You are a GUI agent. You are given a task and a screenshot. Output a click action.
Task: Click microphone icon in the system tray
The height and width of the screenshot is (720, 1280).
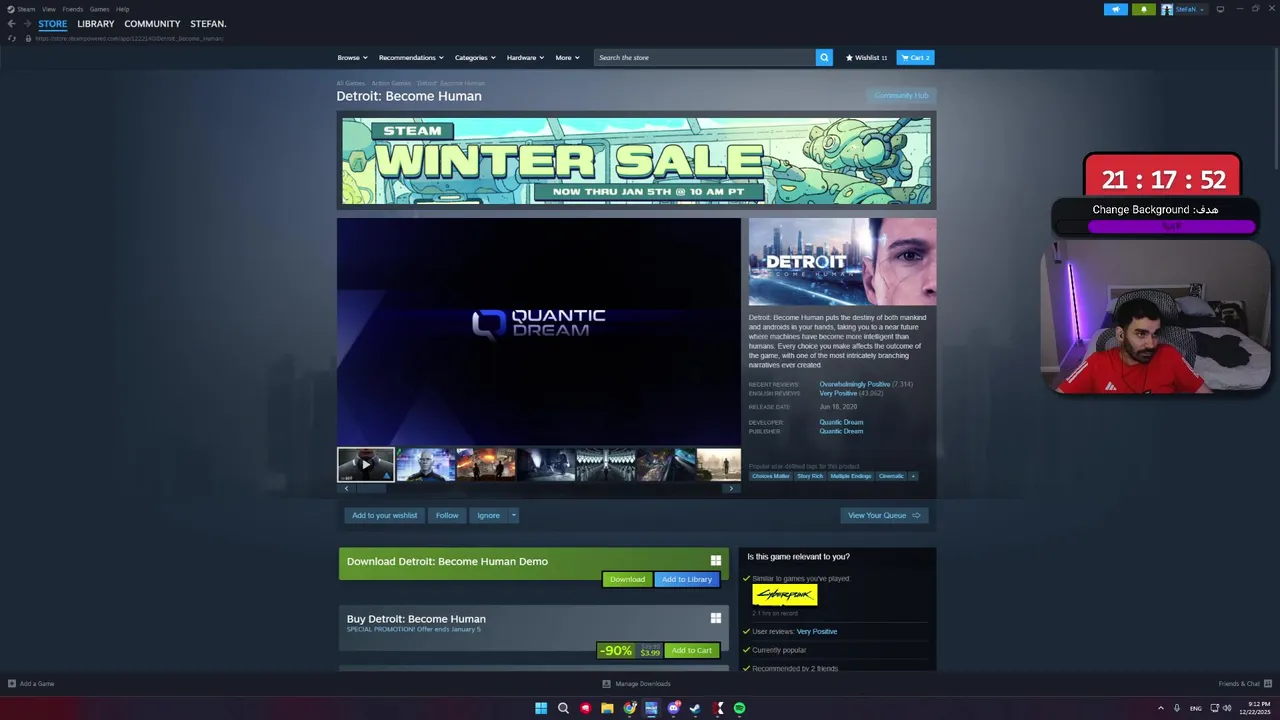pos(1177,708)
